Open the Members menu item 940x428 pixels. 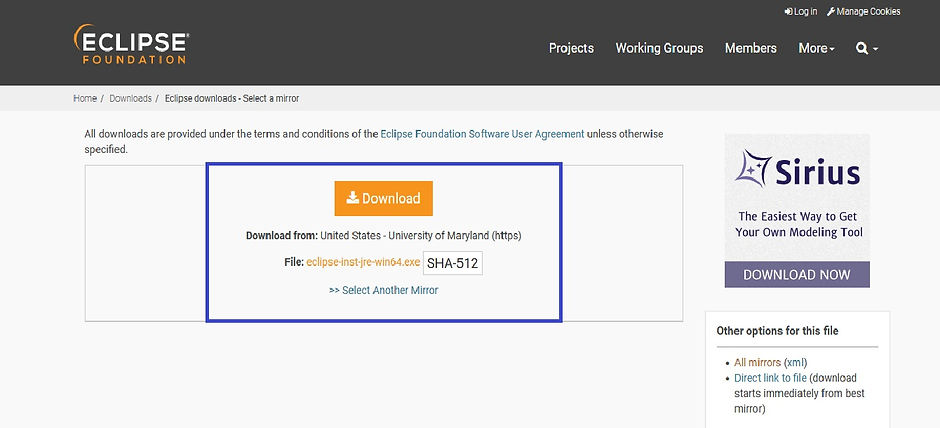pos(751,49)
